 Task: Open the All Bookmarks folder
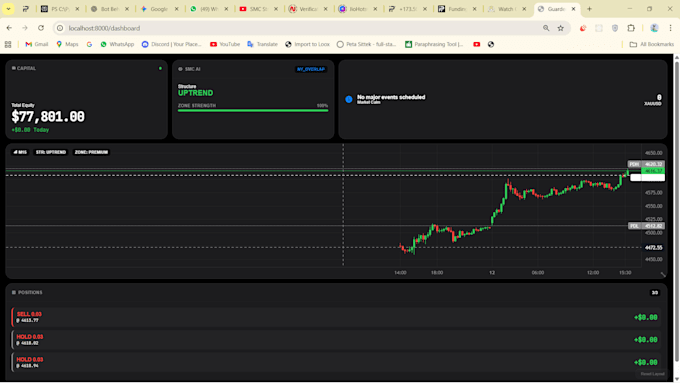tap(652, 44)
